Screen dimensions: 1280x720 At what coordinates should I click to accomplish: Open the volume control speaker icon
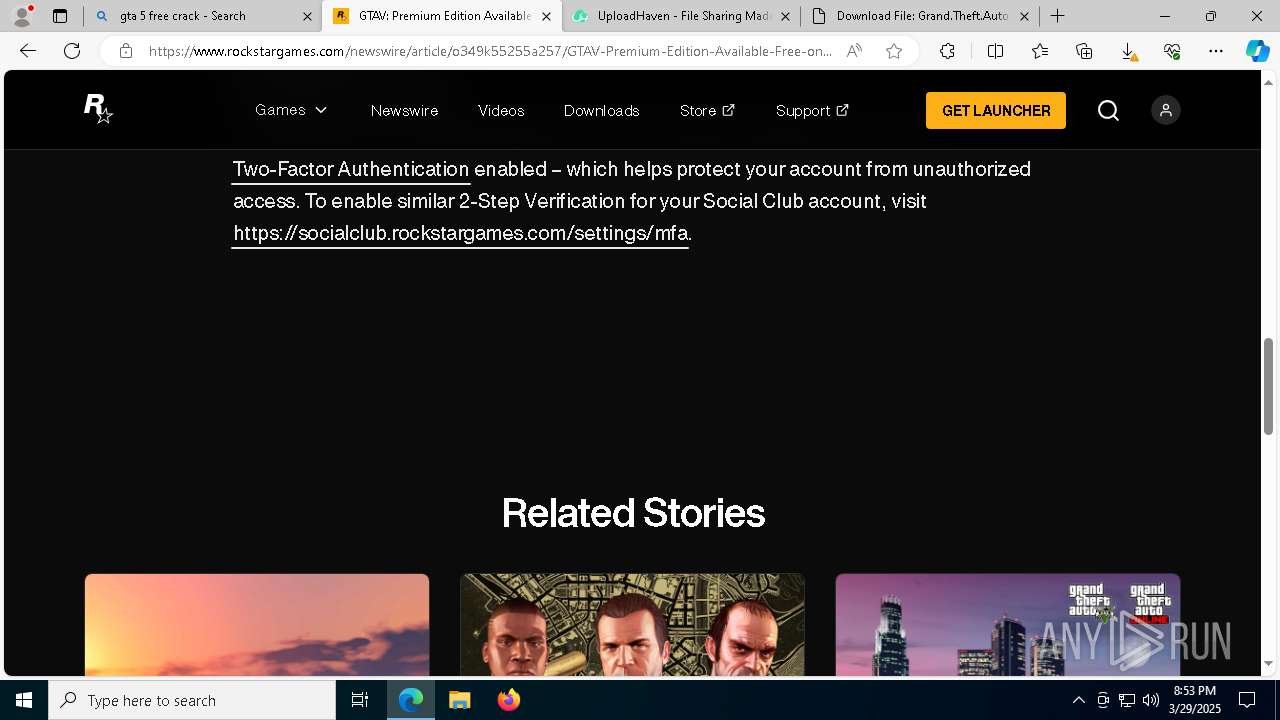click(x=1150, y=700)
